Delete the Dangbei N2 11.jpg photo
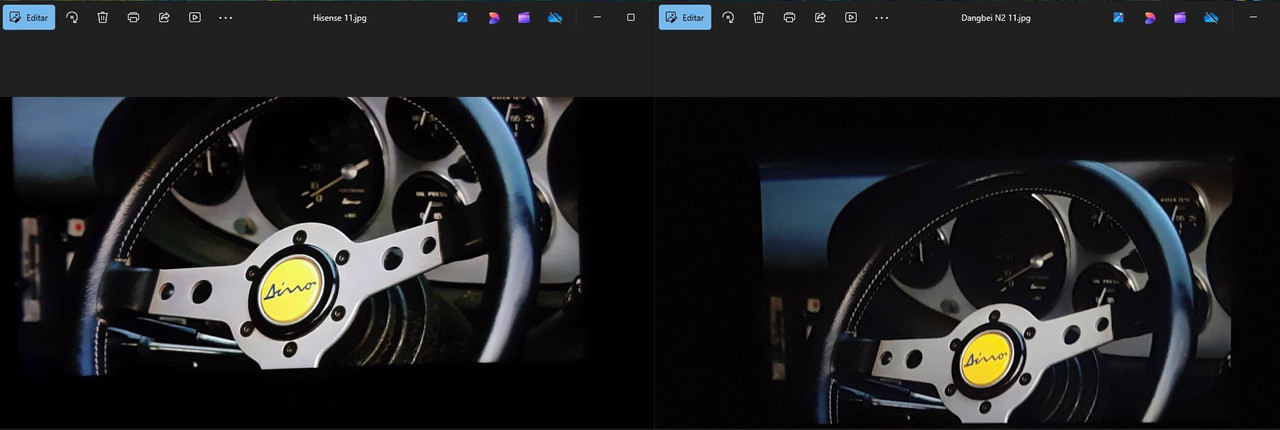Viewport: 1280px width, 430px height. [759, 17]
